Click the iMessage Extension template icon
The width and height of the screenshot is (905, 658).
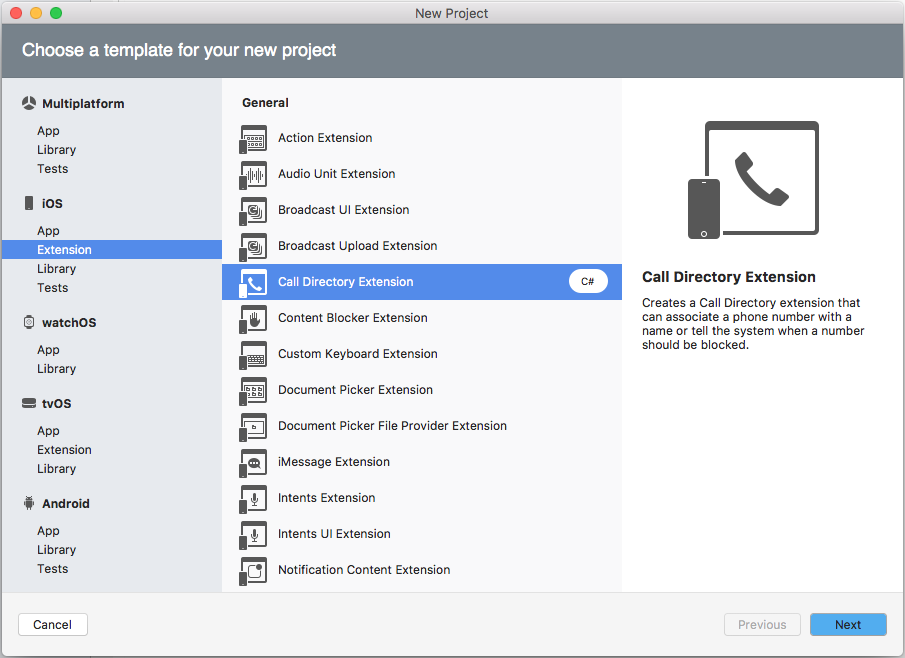(254, 462)
